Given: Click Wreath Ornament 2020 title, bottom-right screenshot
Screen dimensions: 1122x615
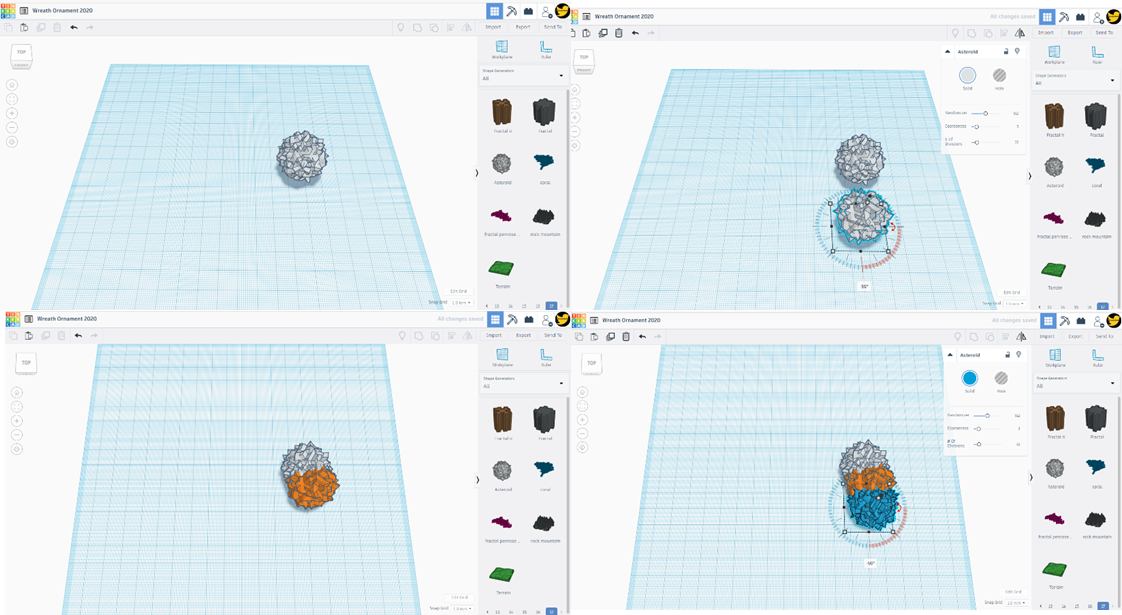Looking at the screenshot, I should 630,320.
